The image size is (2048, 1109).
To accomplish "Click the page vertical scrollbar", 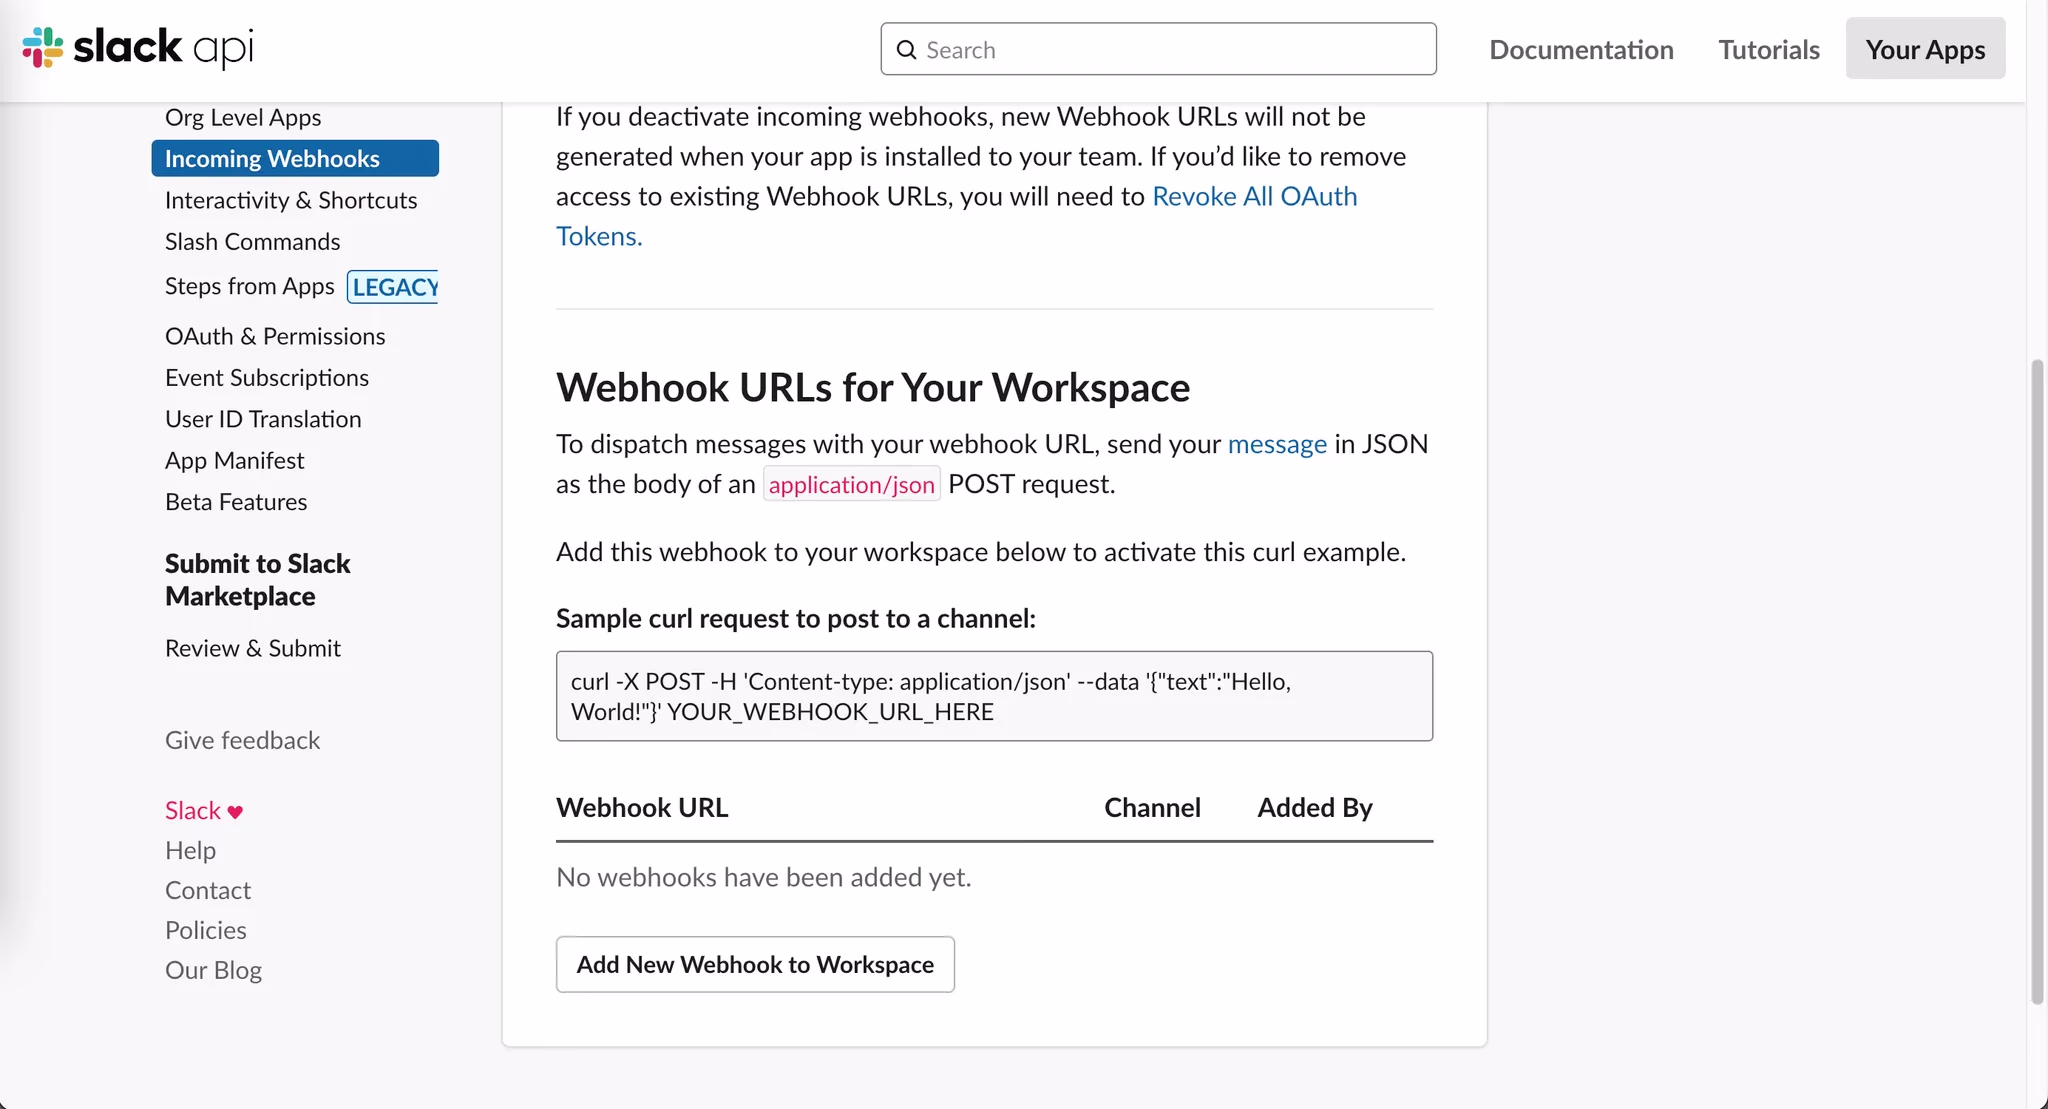I will [2037, 680].
